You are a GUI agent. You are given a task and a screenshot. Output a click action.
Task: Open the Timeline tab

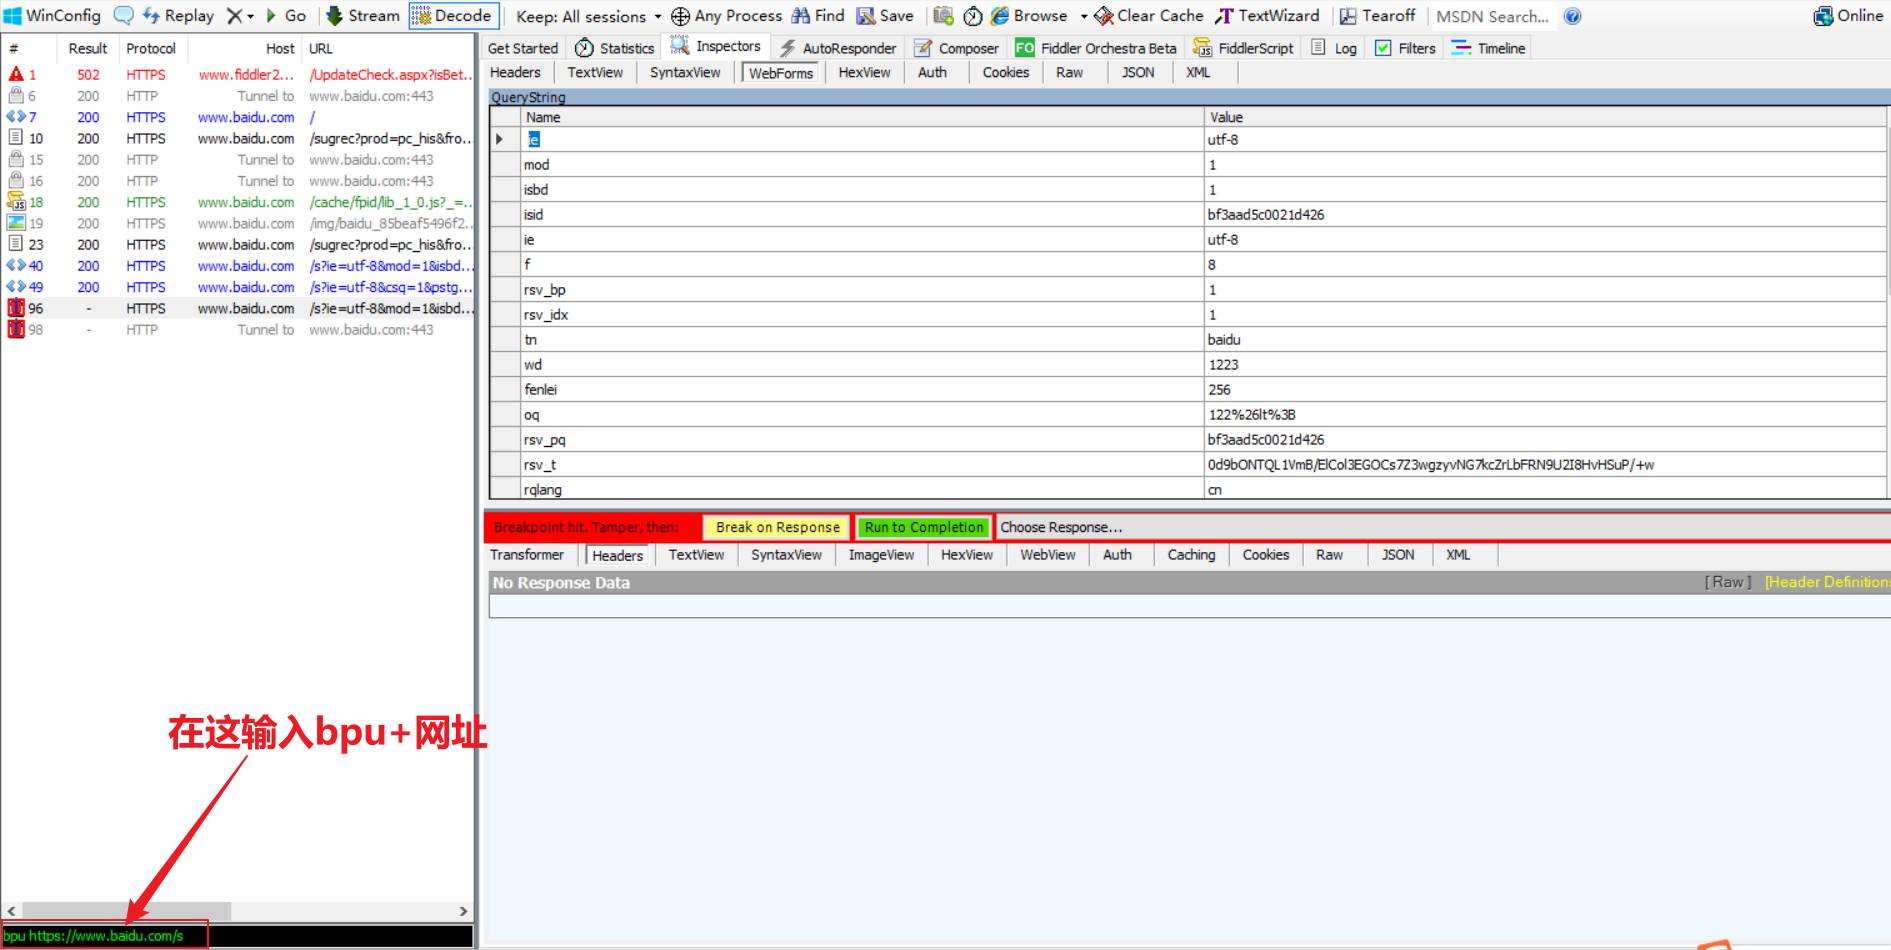pos(1489,48)
